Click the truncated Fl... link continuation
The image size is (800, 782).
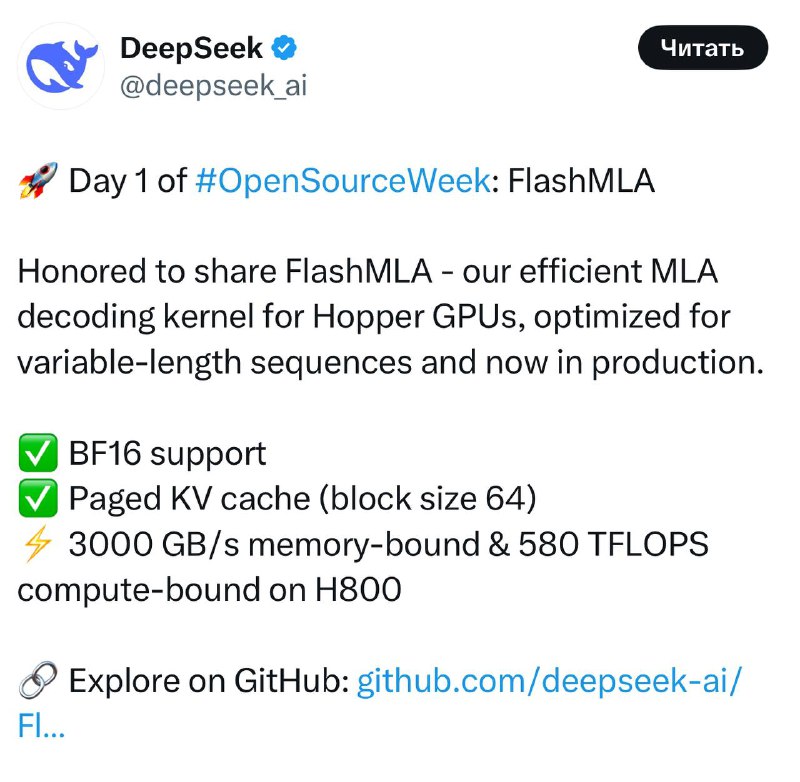click(x=41, y=725)
